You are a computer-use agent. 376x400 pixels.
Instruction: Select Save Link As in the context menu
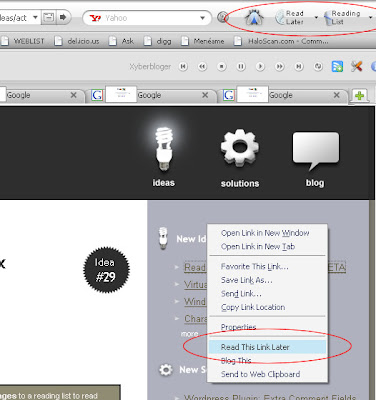(247, 280)
